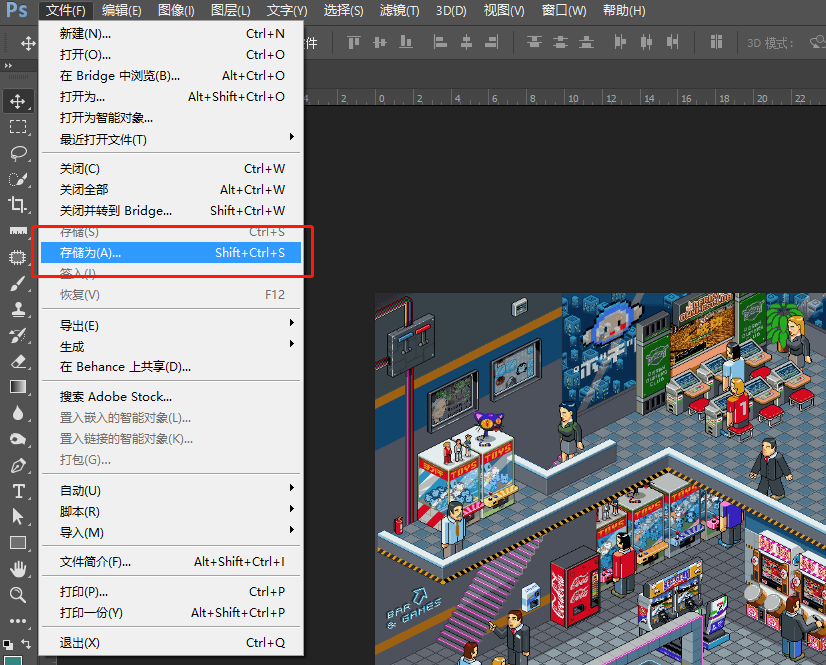Select the Pen tool

(x=18, y=465)
